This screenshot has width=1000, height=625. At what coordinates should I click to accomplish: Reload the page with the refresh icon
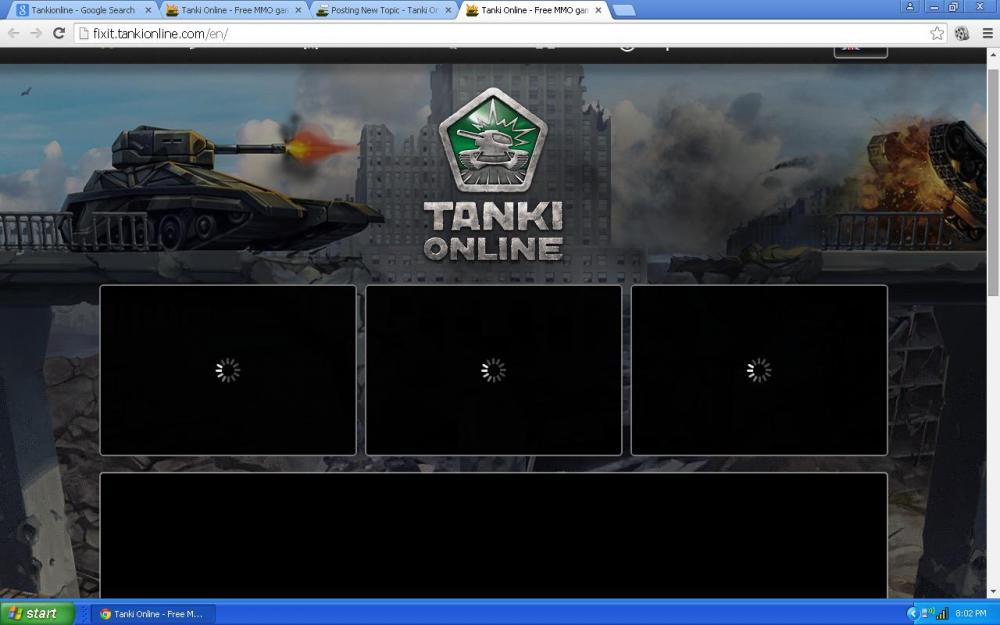(59, 33)
